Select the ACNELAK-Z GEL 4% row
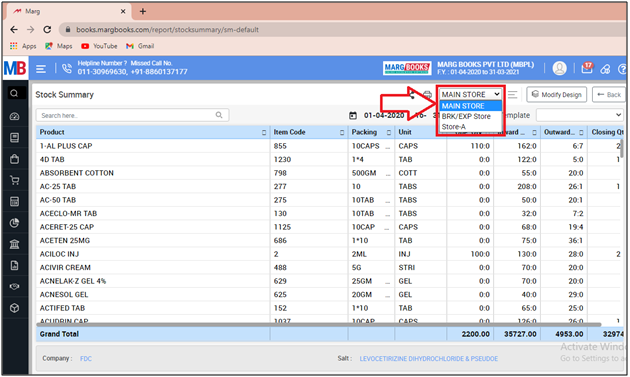 click(x=329, y=281)
